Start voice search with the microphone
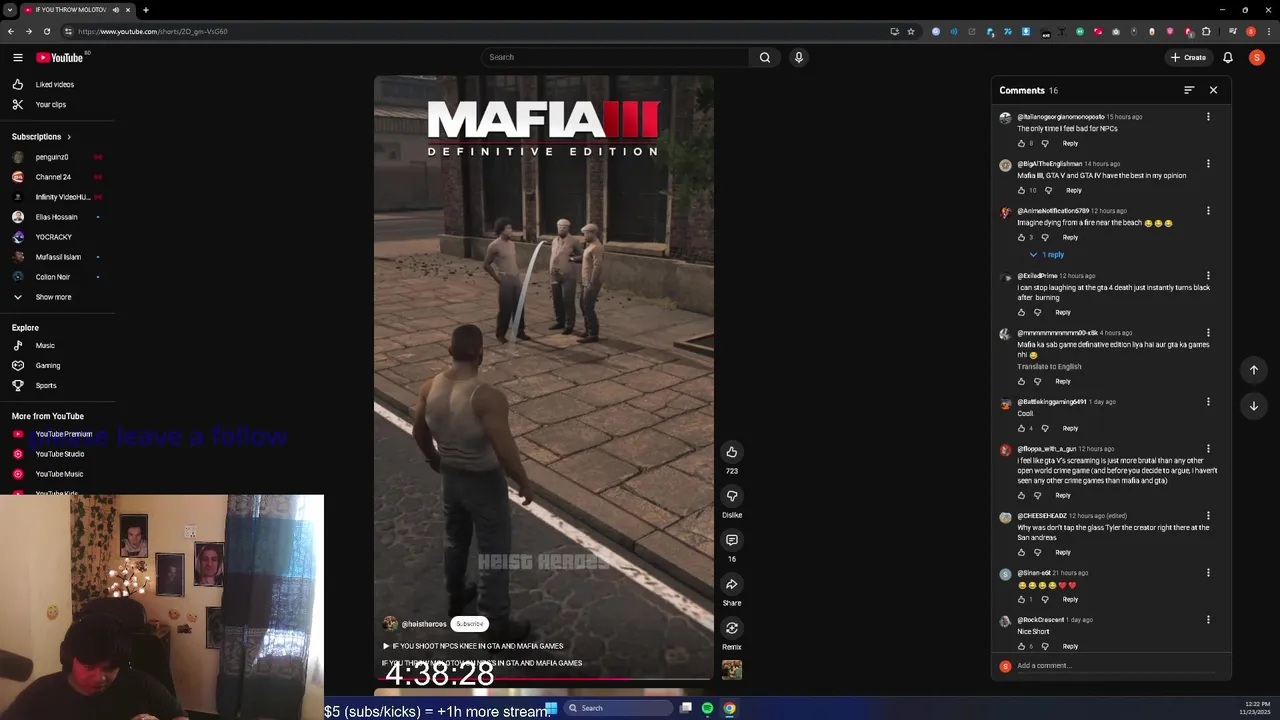This screenshot has height=720, width=1280. click(x=798, y=57)
